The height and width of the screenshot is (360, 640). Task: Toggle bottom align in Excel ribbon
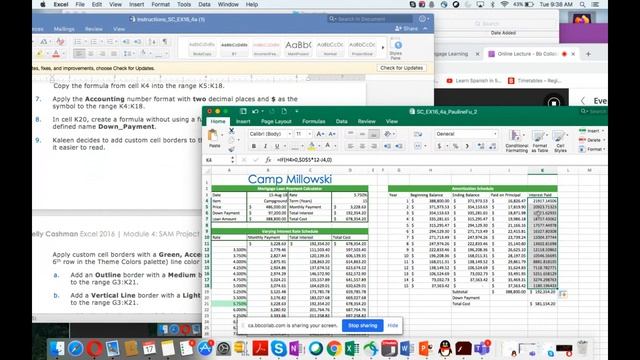point(373,134)
